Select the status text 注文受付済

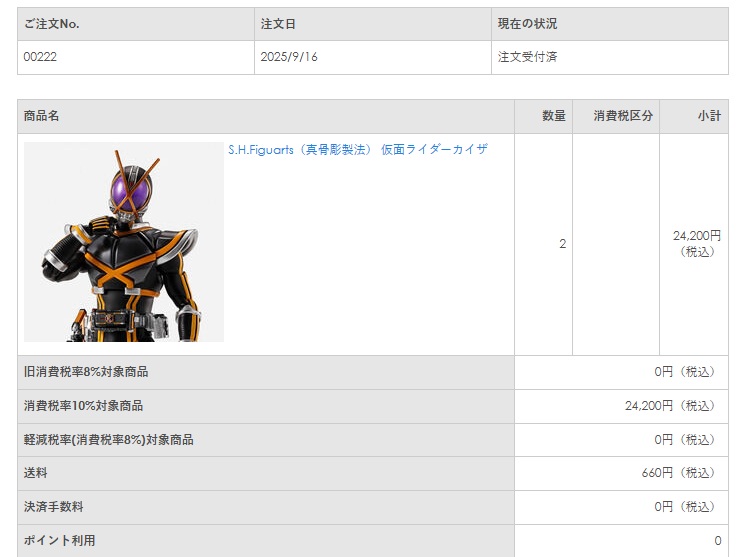[x=527, y=57]
